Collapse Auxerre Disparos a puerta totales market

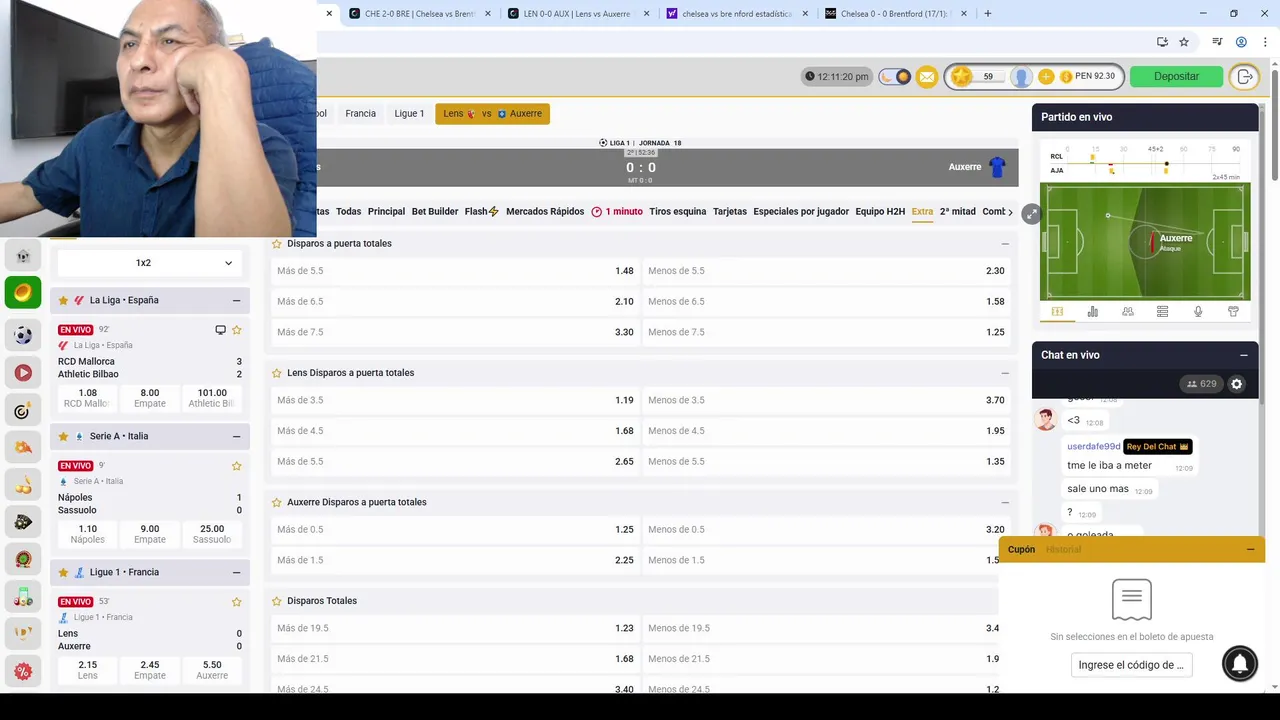click(x=1005, y=502)
